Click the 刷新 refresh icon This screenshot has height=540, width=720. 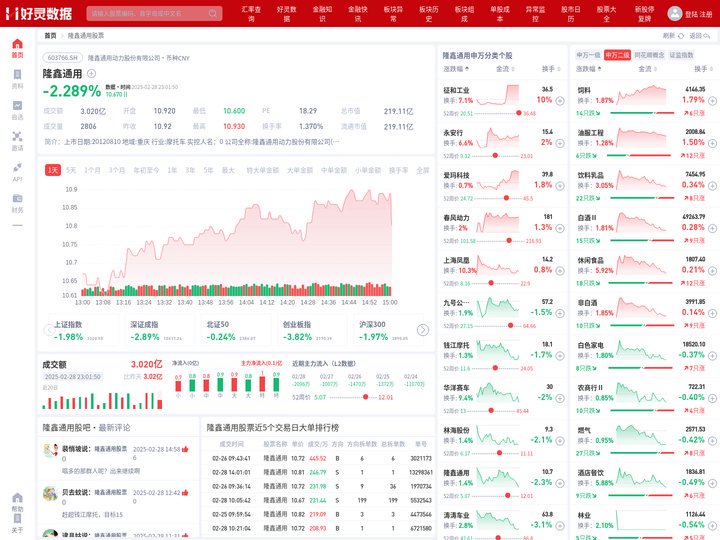[681, 36]
